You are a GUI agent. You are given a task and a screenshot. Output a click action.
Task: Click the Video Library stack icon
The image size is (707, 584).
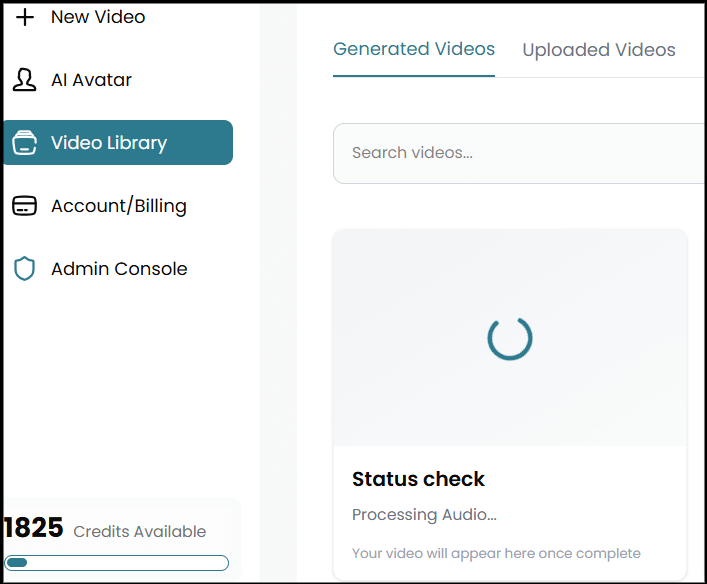tap(25, 143)
